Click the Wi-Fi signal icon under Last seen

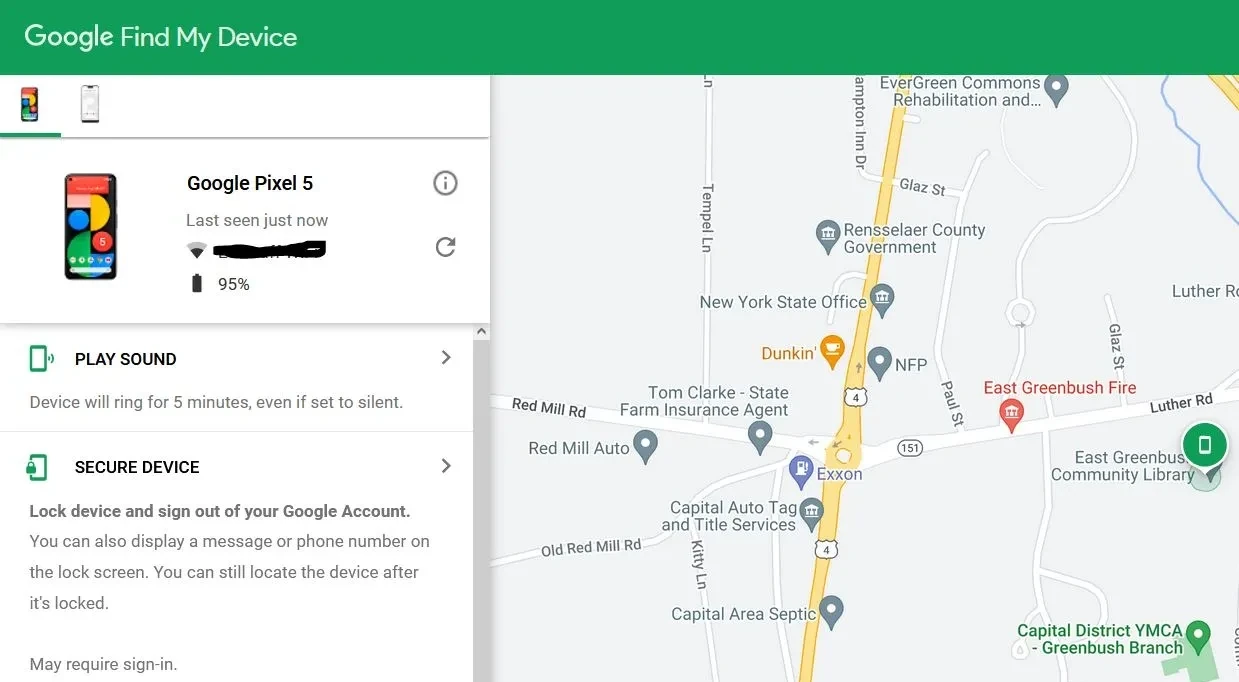point(197,250)
